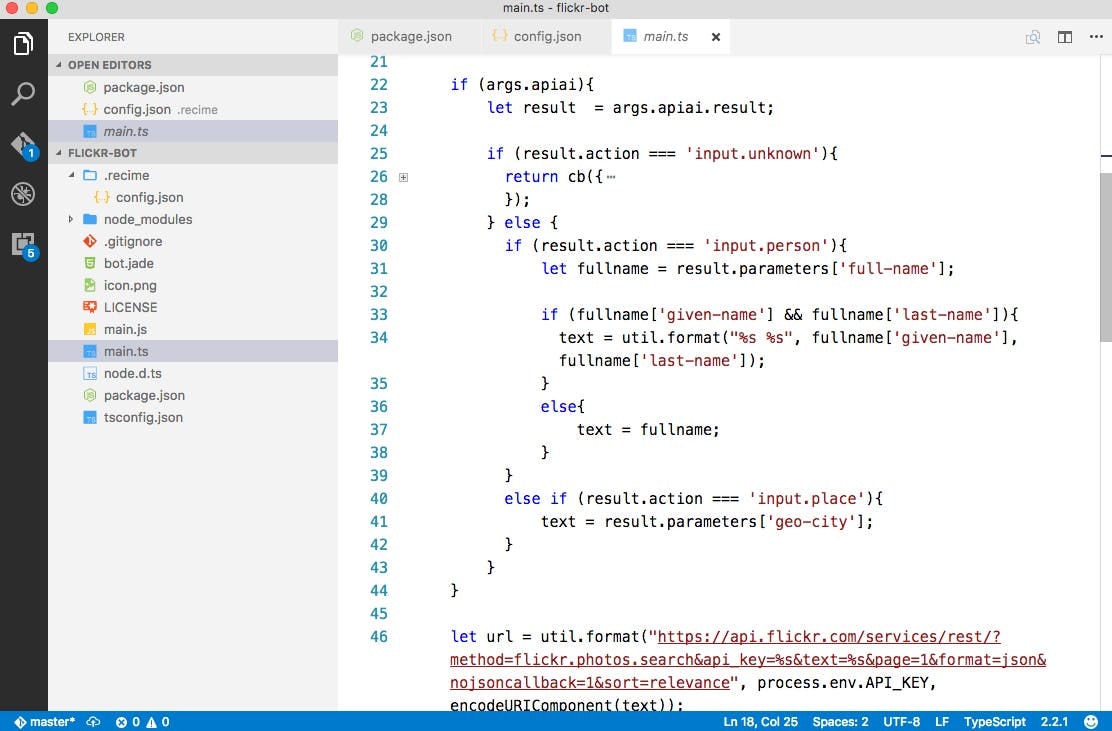
Task: Change file encoding via UTF-8
Action: (901, 722)
